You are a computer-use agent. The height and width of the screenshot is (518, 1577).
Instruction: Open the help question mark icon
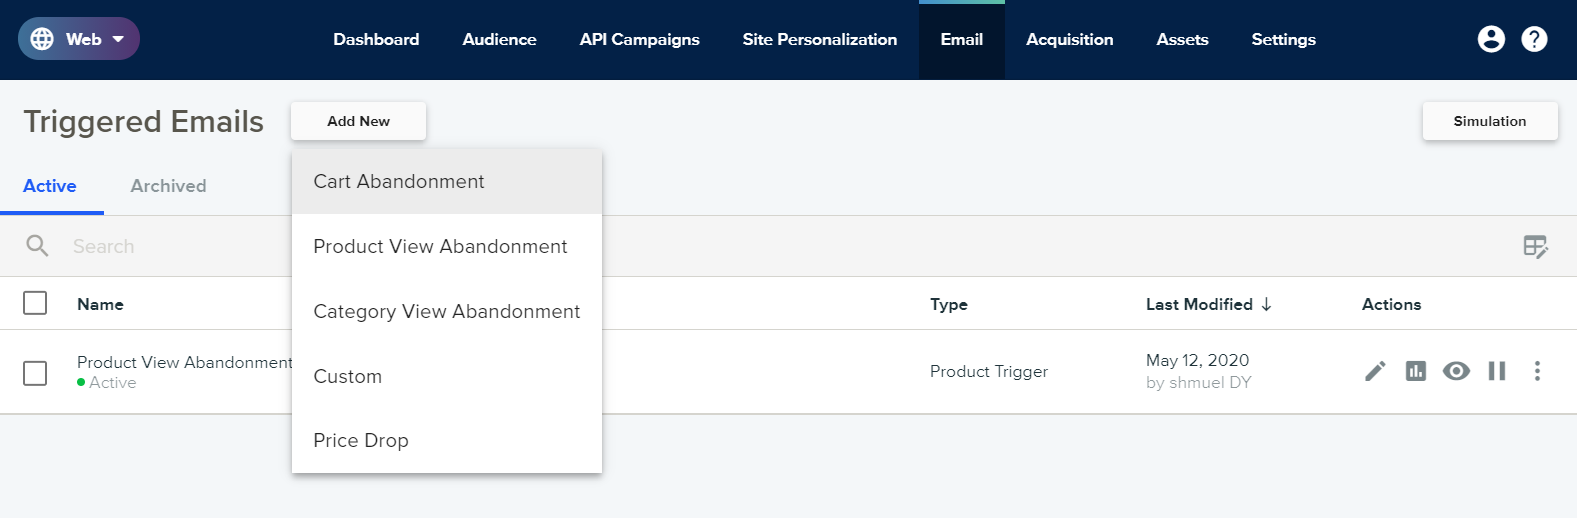pyautogui.click(x=1534, y=39)
